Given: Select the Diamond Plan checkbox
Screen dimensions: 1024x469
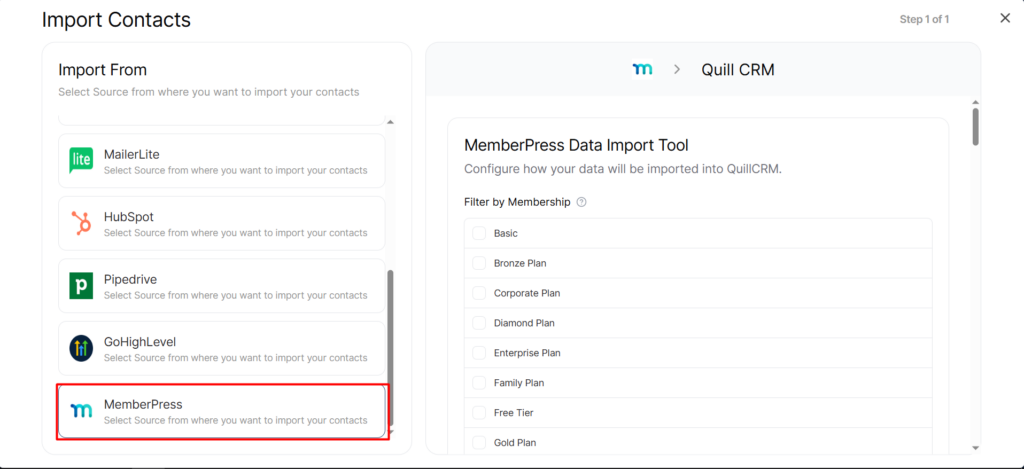Looking at the screenshot, I should pyautogui.click(x=479, y=323).
